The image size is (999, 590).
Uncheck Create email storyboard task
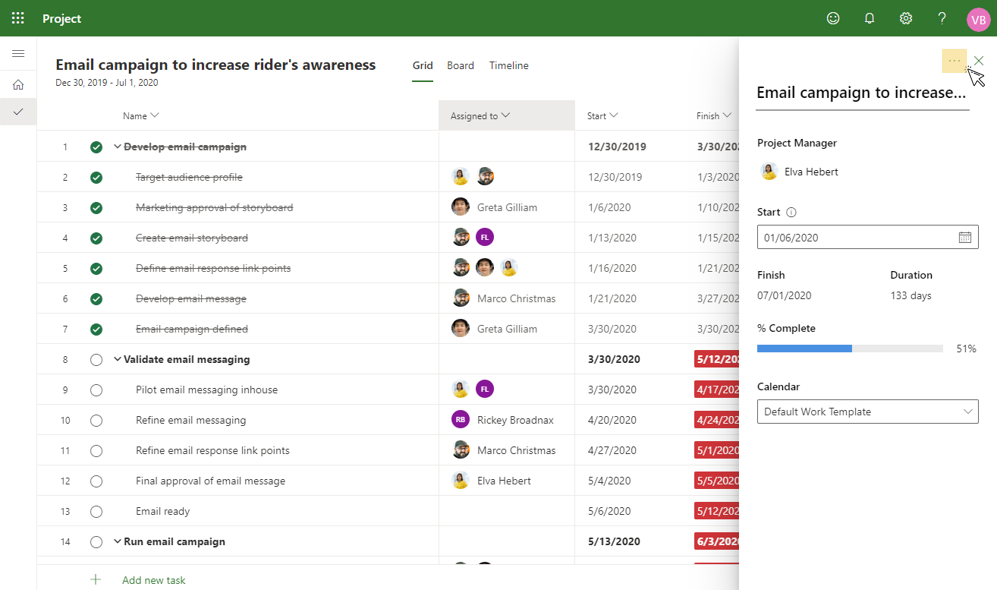(96, 238)
